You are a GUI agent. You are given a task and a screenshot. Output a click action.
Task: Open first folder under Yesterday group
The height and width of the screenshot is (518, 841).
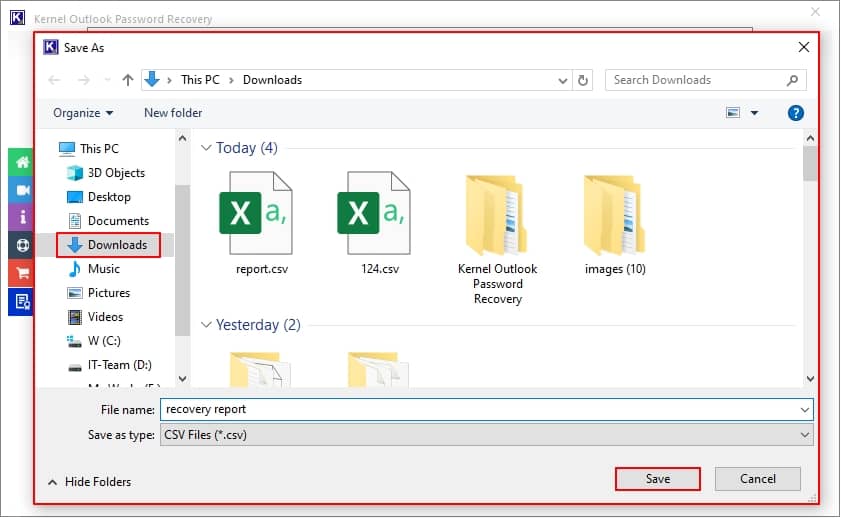(260, 369)
